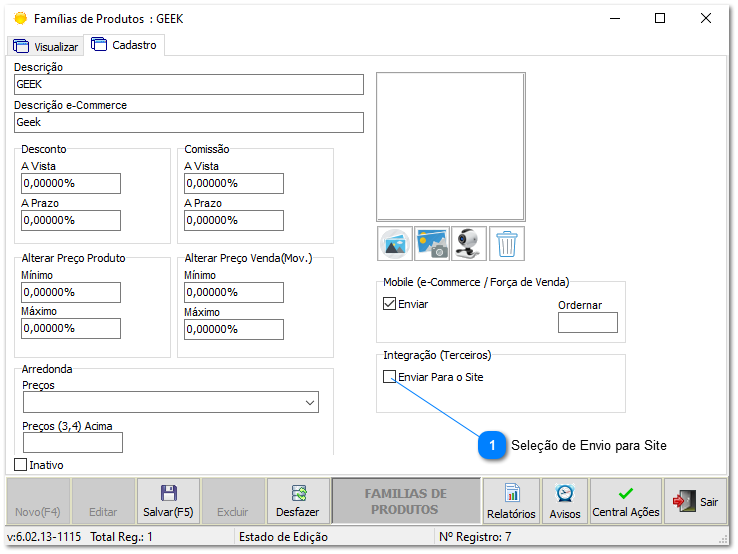
Task: Enable Enviar Para o Site checkbox
Action: pos(390,377)
